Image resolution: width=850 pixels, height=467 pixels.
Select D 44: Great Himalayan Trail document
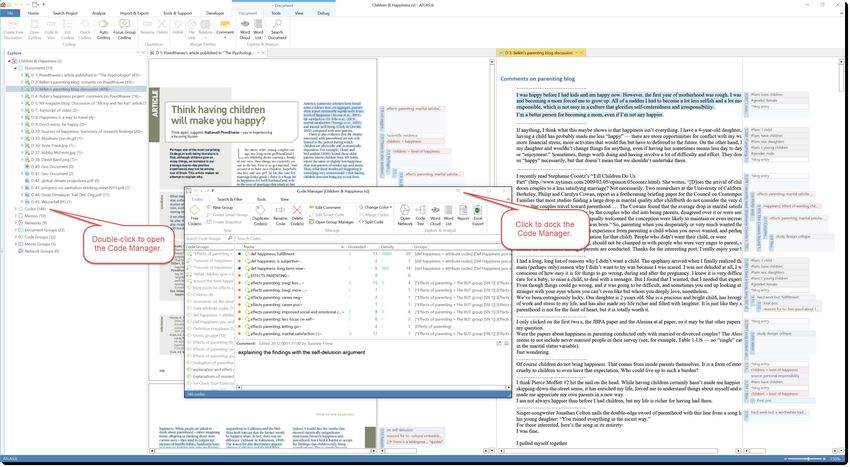pos(67,195)
